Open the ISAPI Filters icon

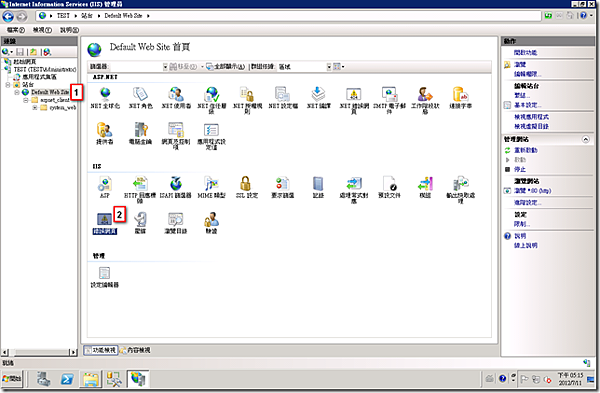pyautogui.click(x=176, y=184)
